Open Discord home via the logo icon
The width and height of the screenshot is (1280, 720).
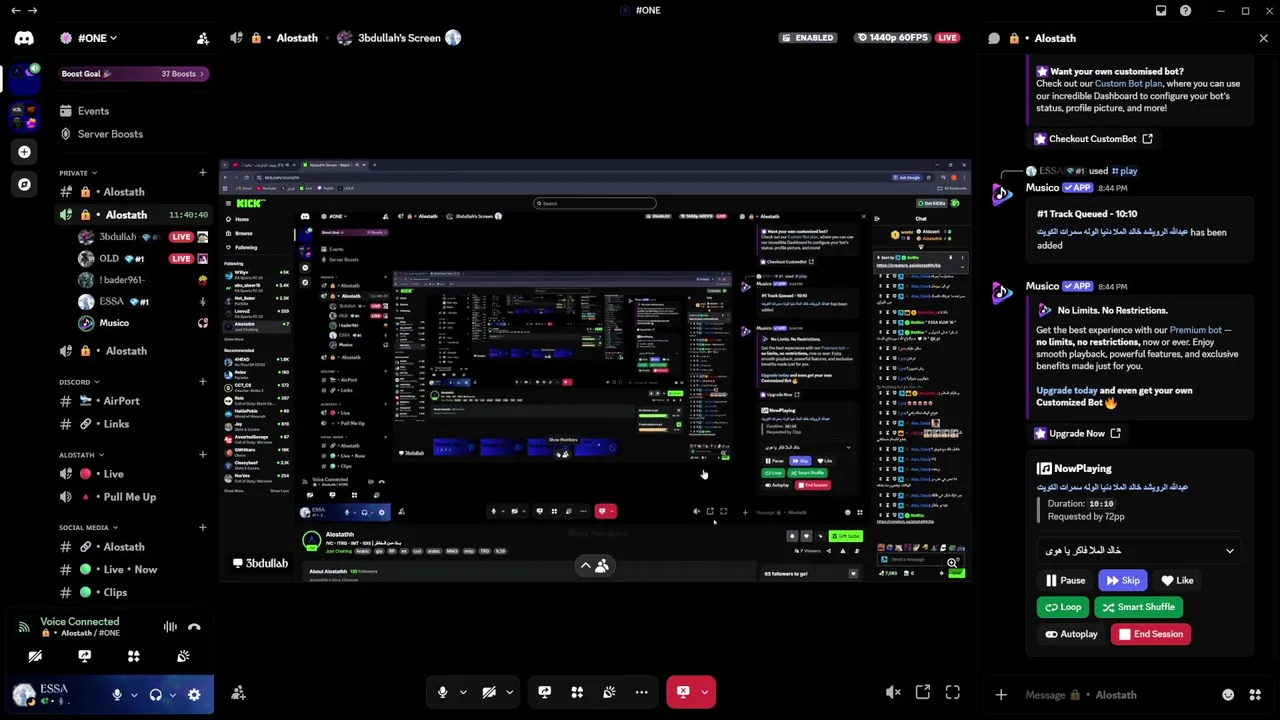coord(24,38)
